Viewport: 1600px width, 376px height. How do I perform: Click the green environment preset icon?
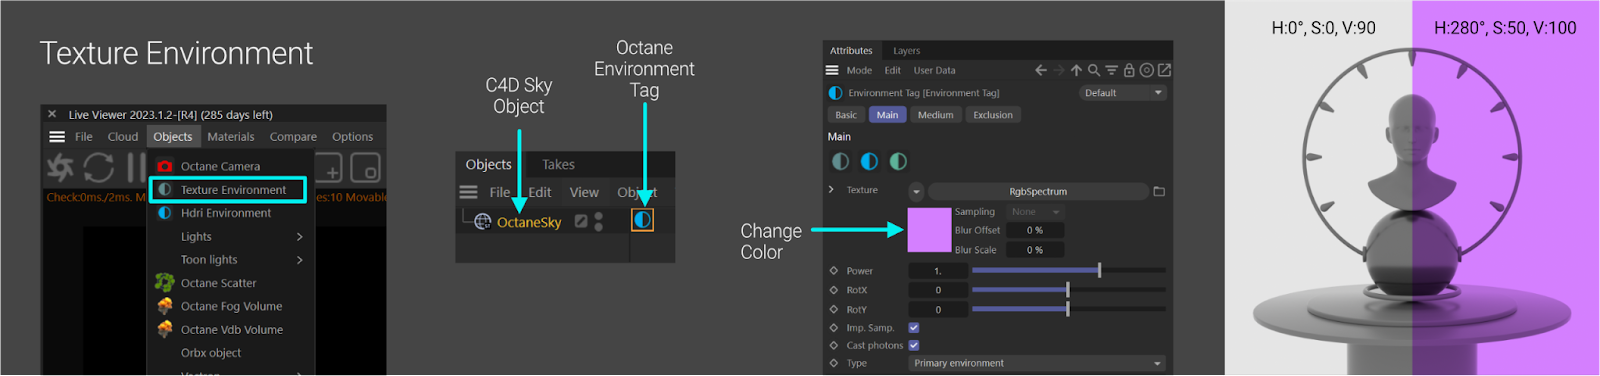[x=898, y=161]
